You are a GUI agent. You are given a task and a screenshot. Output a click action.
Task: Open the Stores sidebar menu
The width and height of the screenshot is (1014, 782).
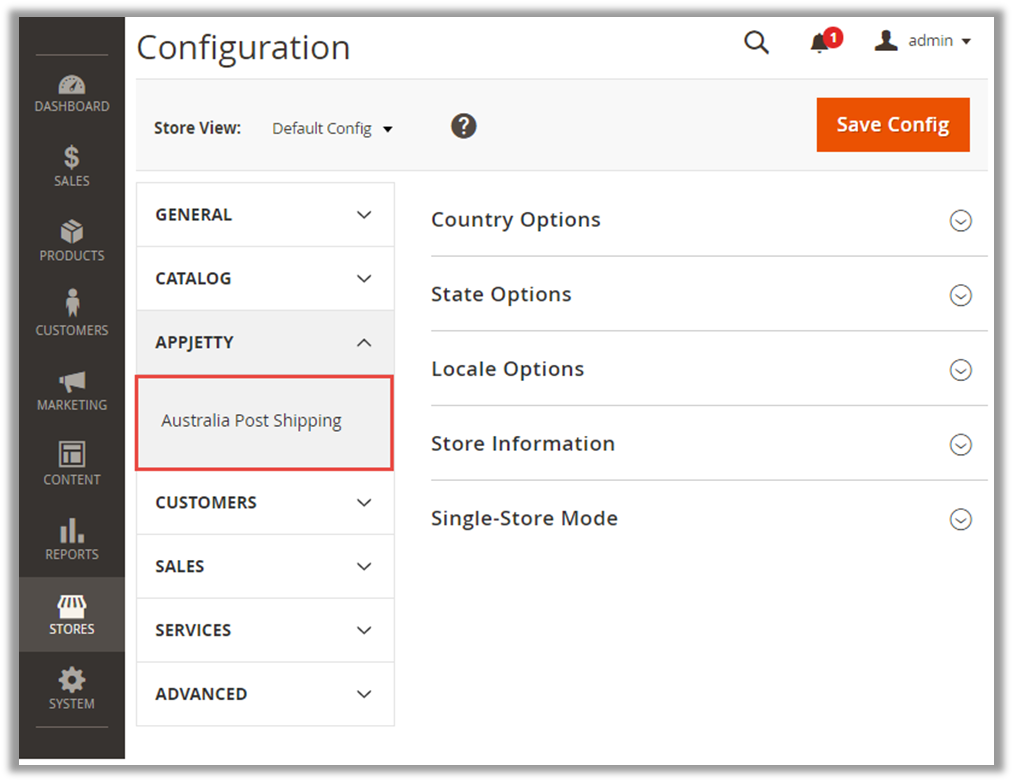click(x=71, y=614)
